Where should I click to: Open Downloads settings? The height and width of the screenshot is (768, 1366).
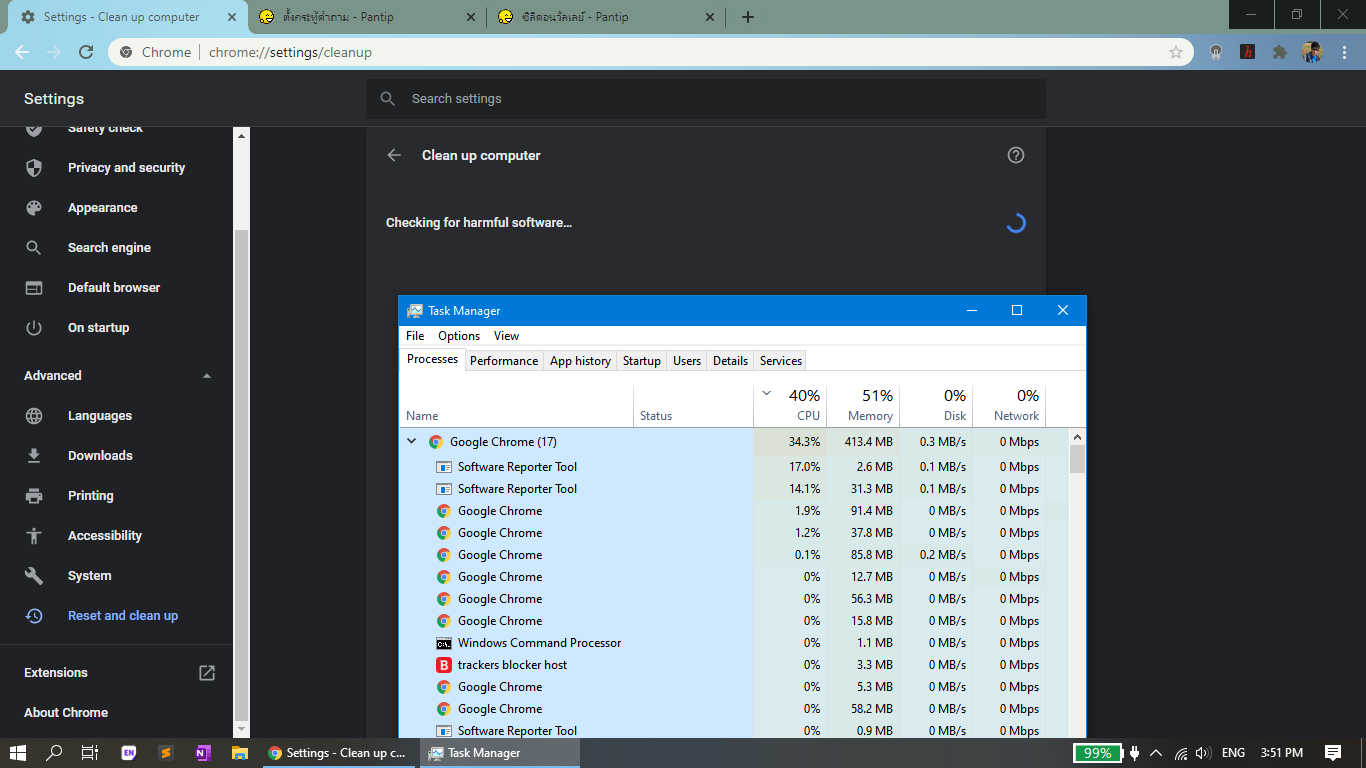(100, 456)
